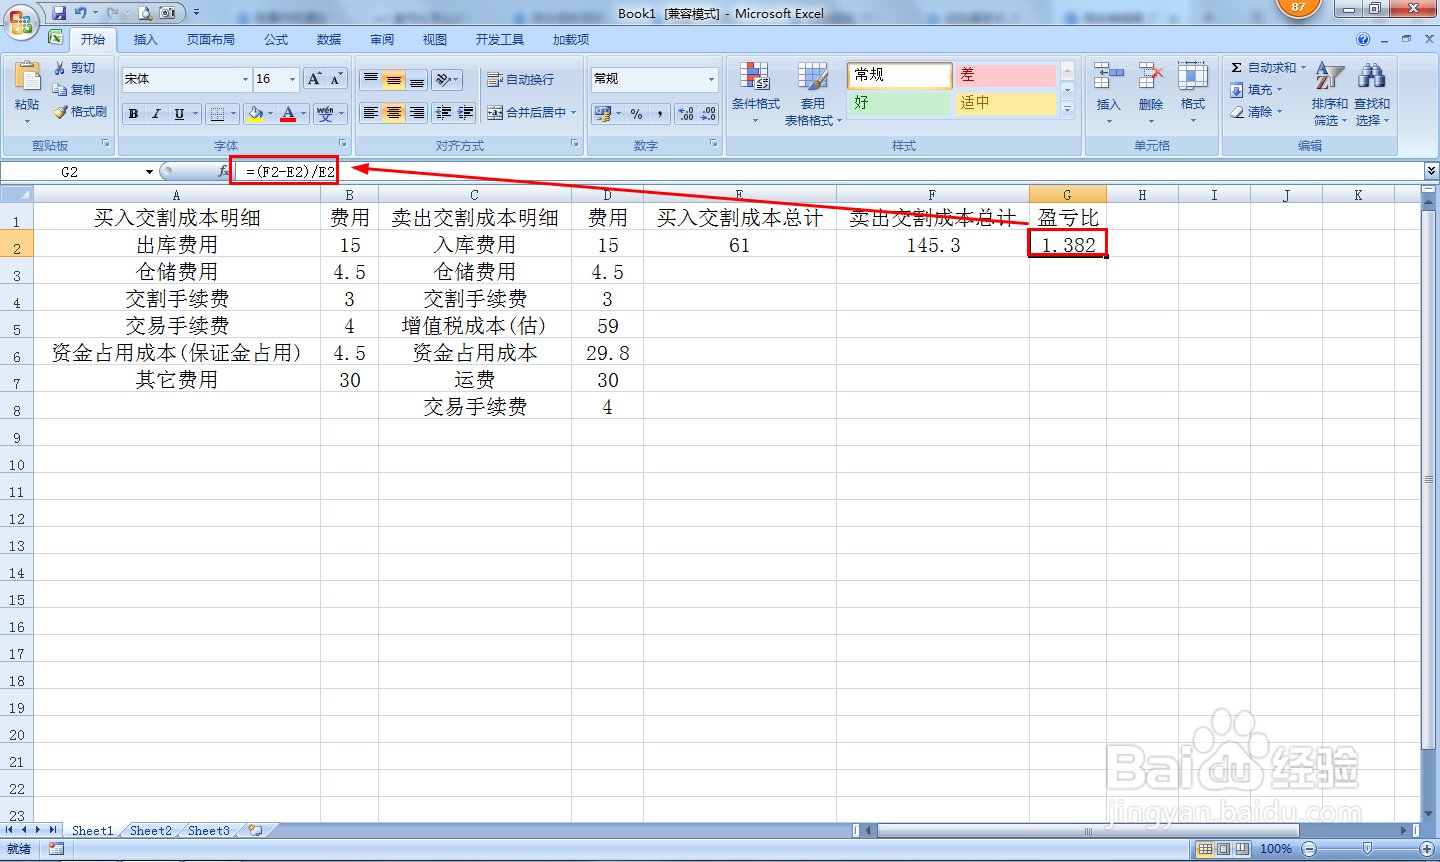Switch to the 数据 (Data) tab
Image resolution: width=1440 pixels, height=862 pixels.
329,40
